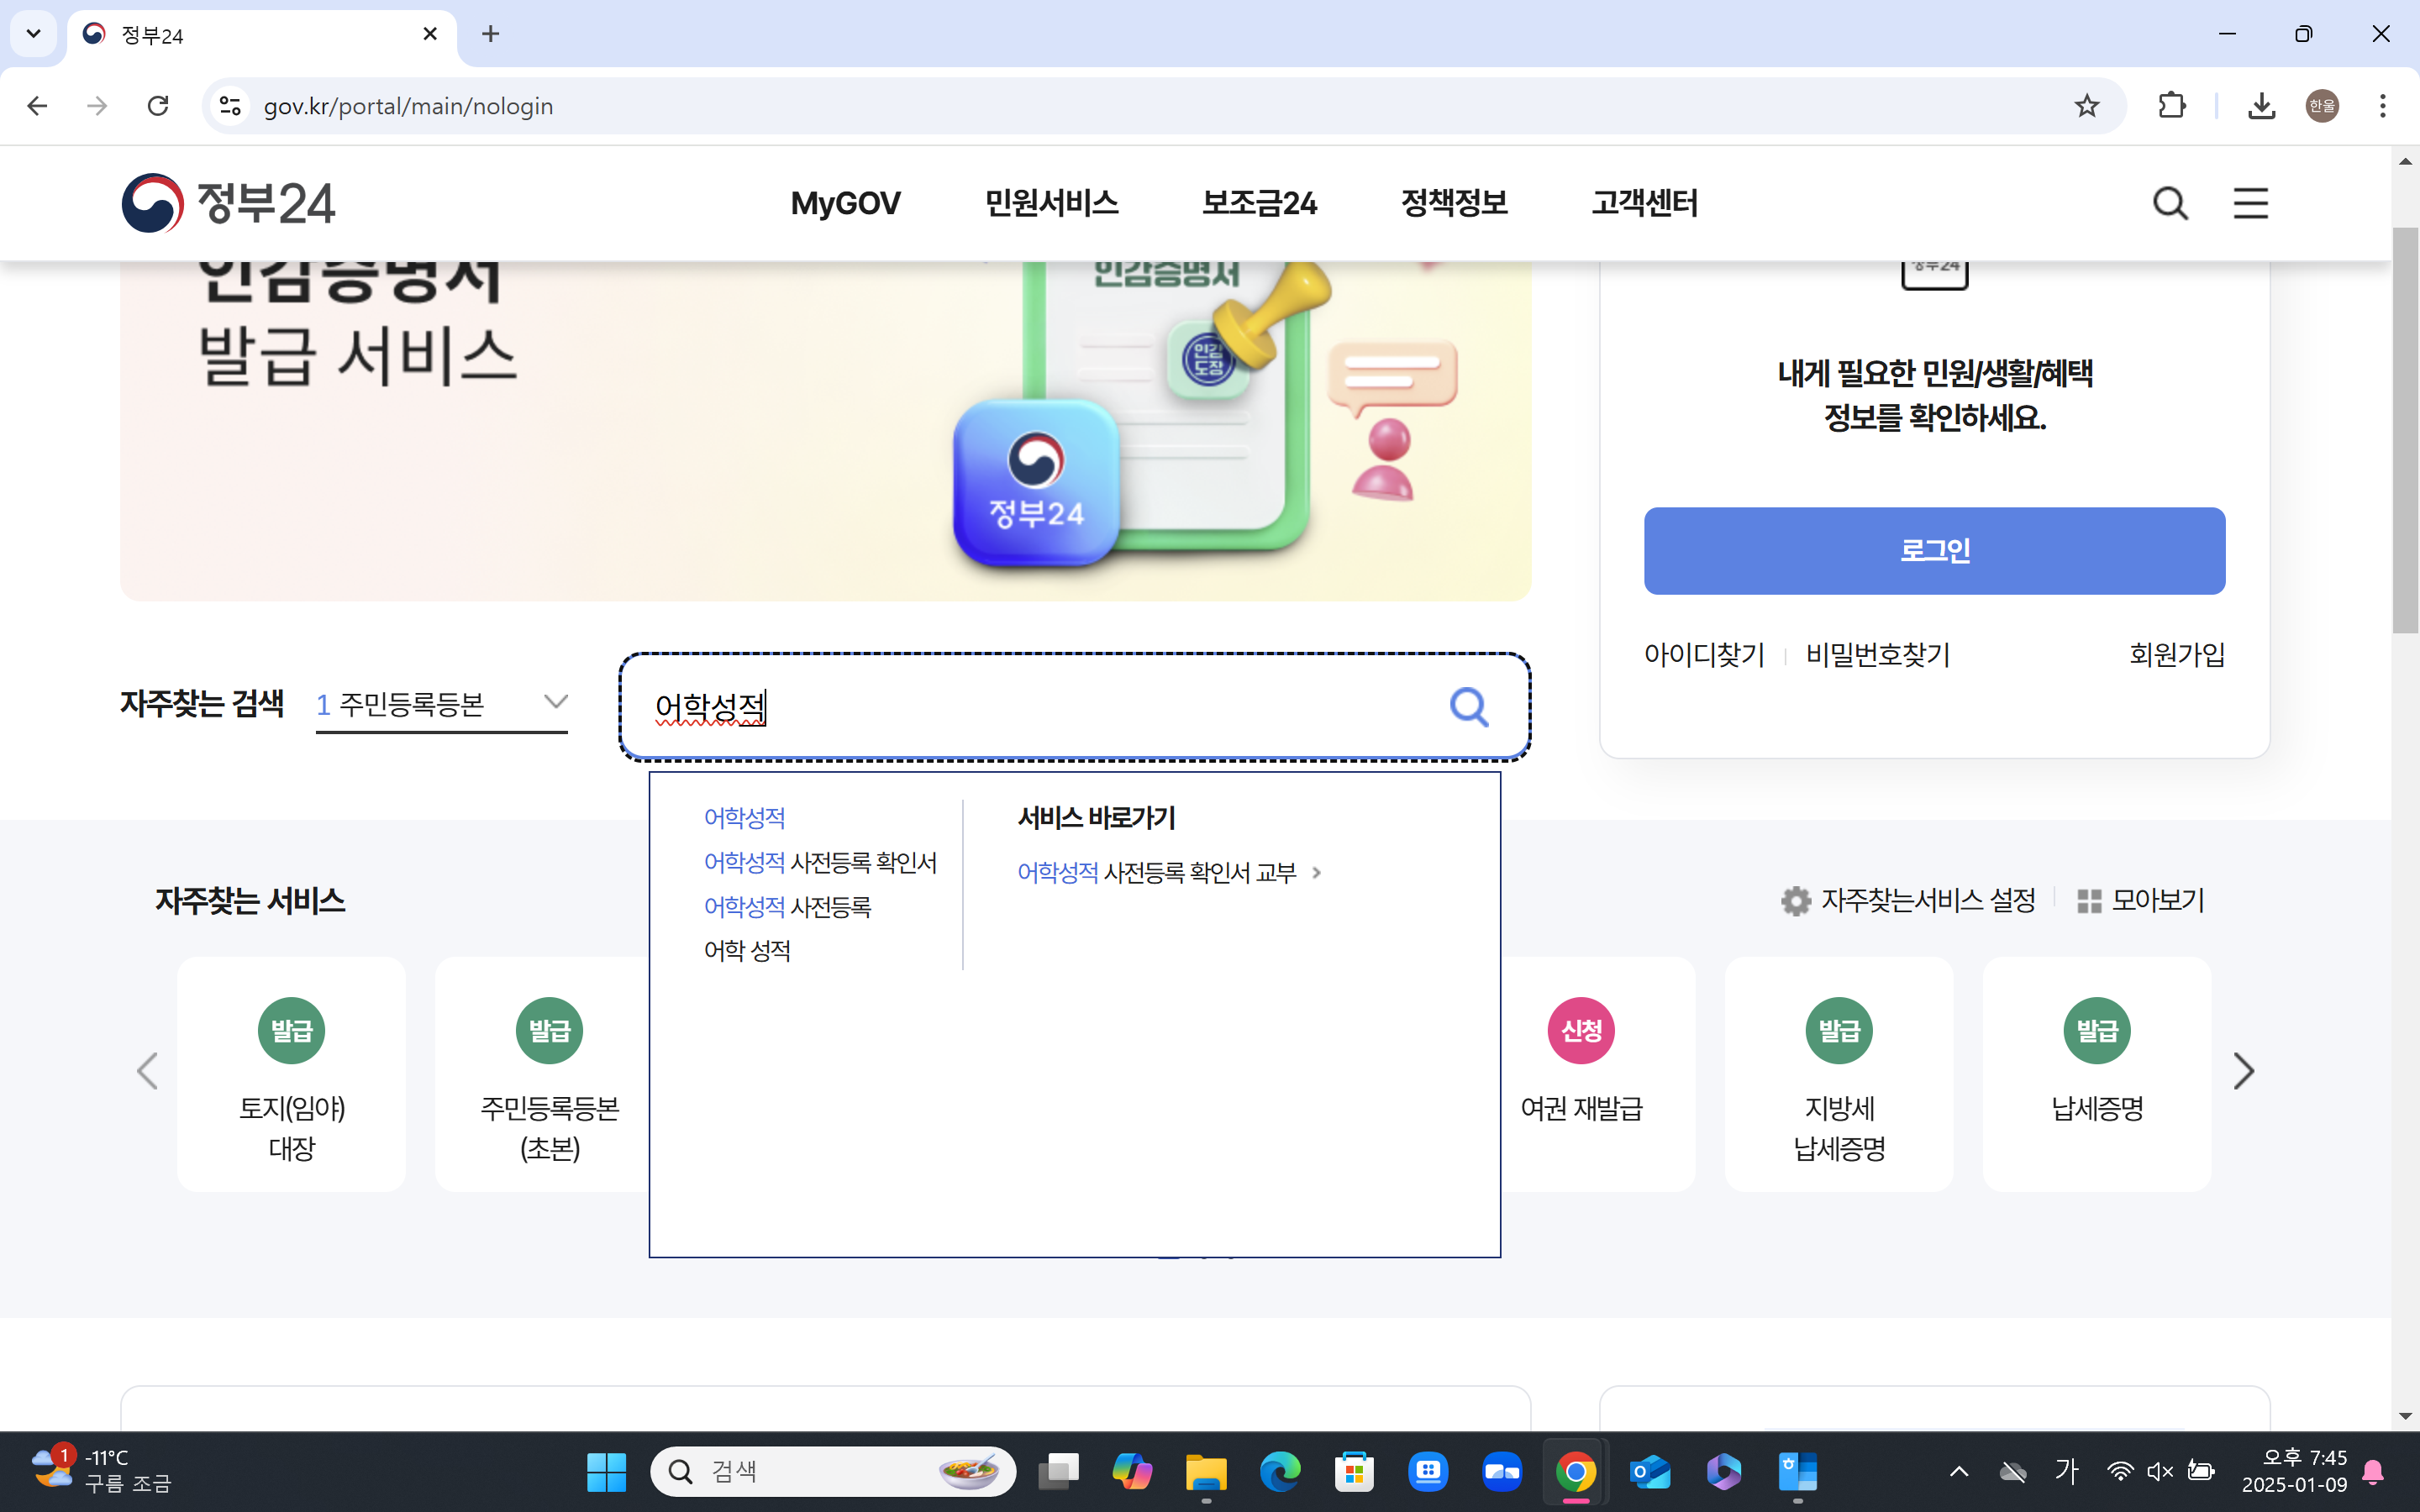
Task: Open File Explorer from taskbar
Action: pyautogui.click(x=1206, y=1472)
